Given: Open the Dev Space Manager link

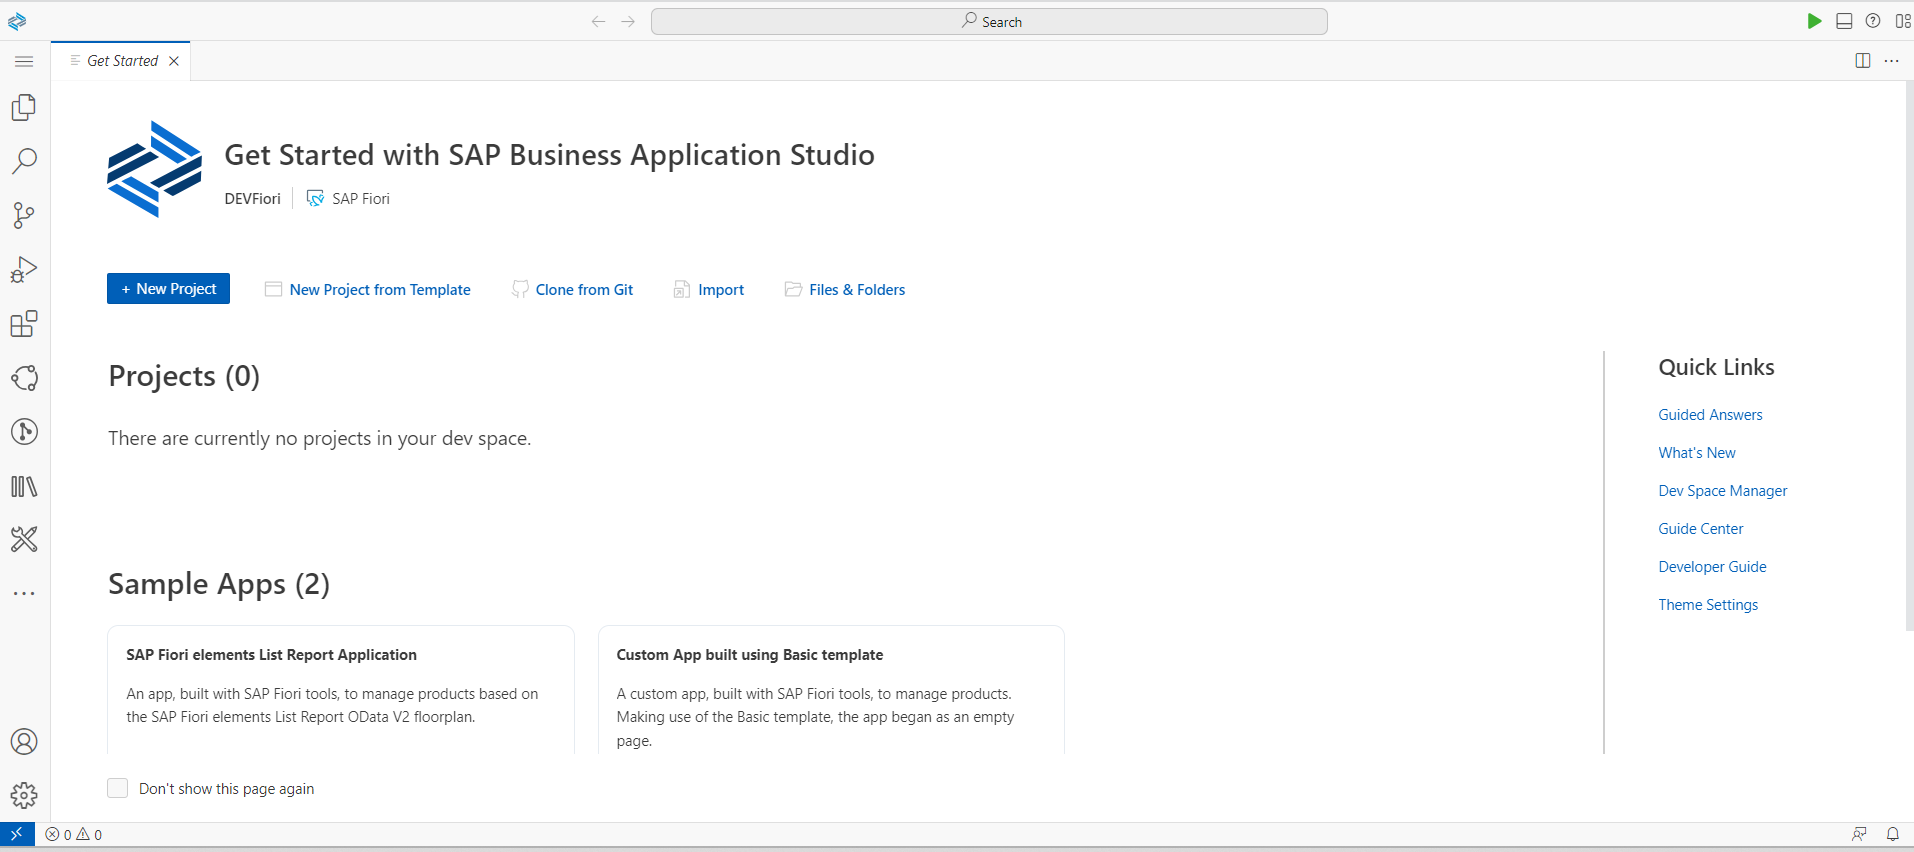Looking at the screenshot, I should 1722,491.
